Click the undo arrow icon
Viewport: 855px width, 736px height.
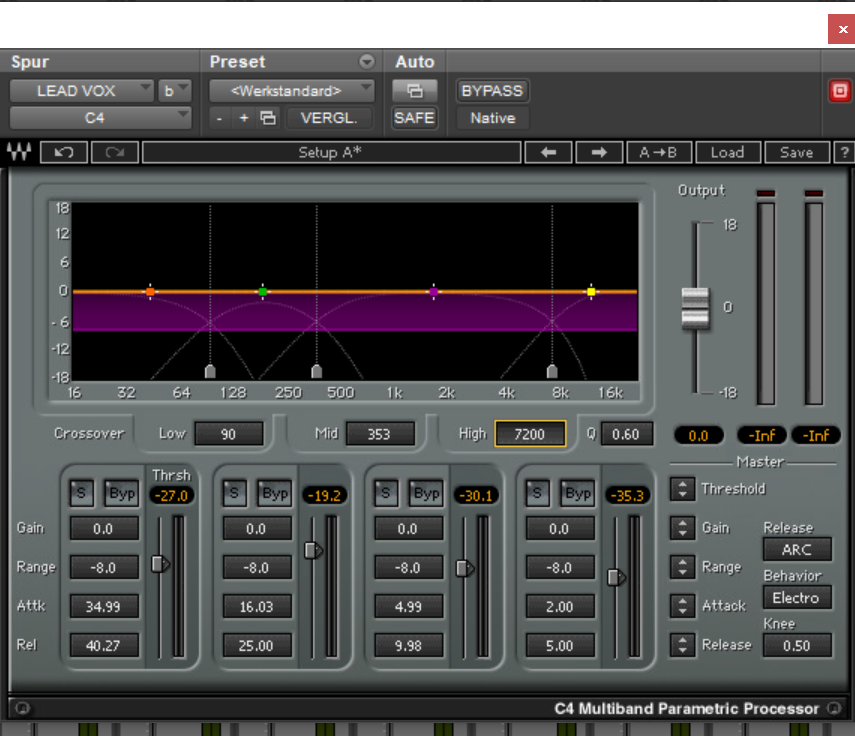(64, 153)
